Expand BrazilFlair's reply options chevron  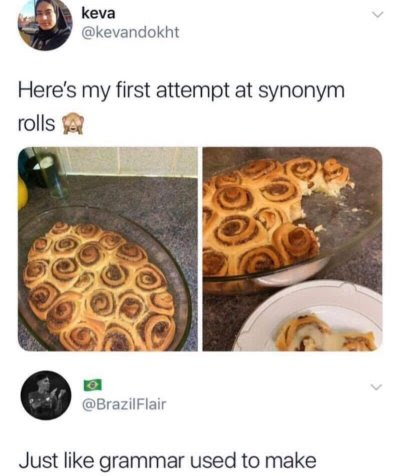376,387
